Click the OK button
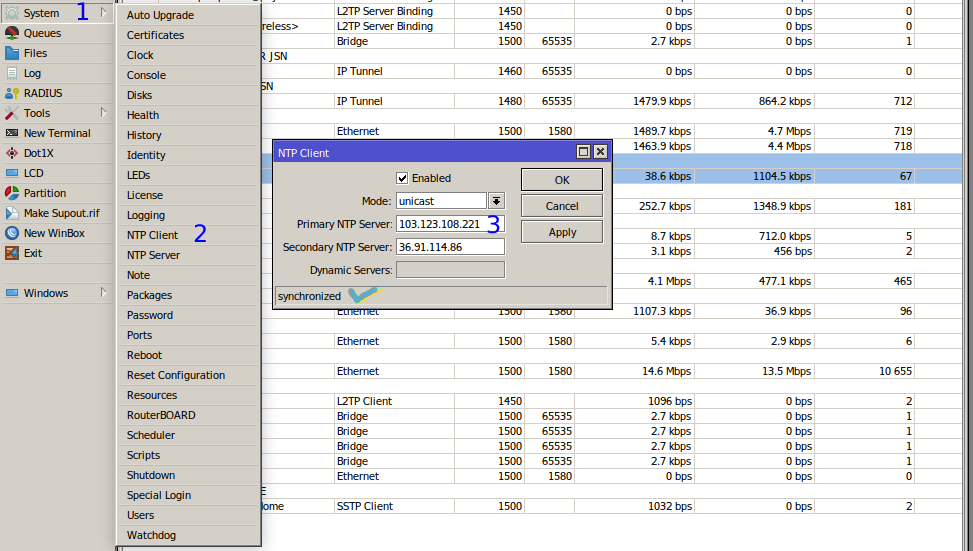The height and width of the screenshot is (551, 973). (562, 180)
